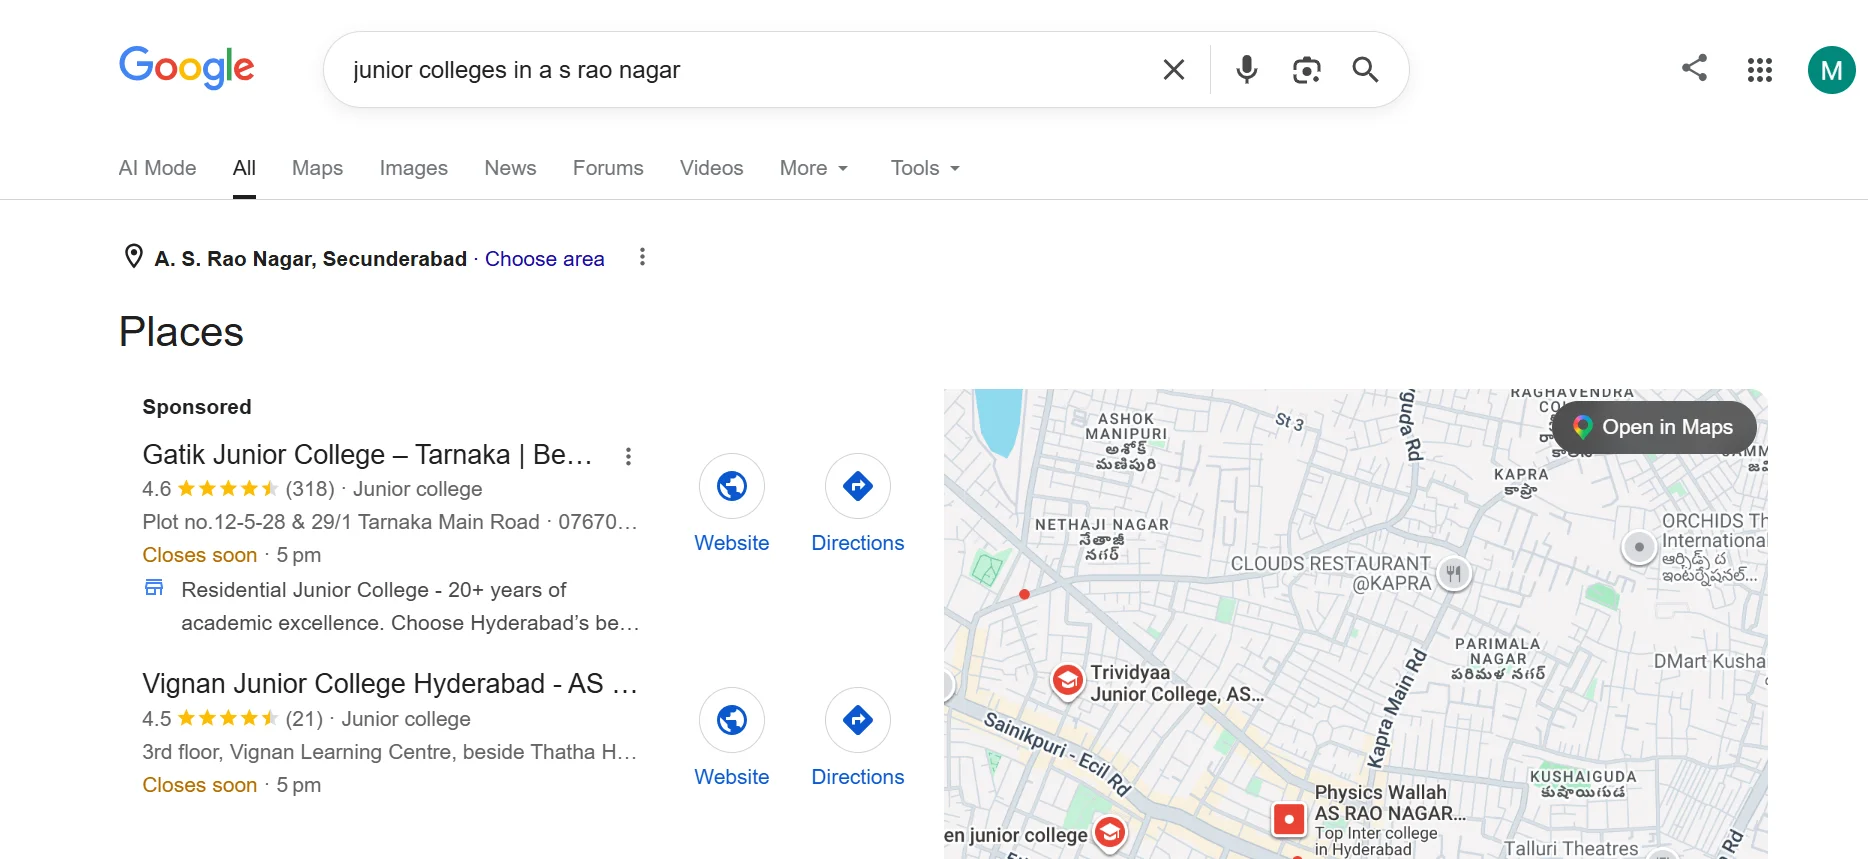Open search by image camera icon

1306,69
